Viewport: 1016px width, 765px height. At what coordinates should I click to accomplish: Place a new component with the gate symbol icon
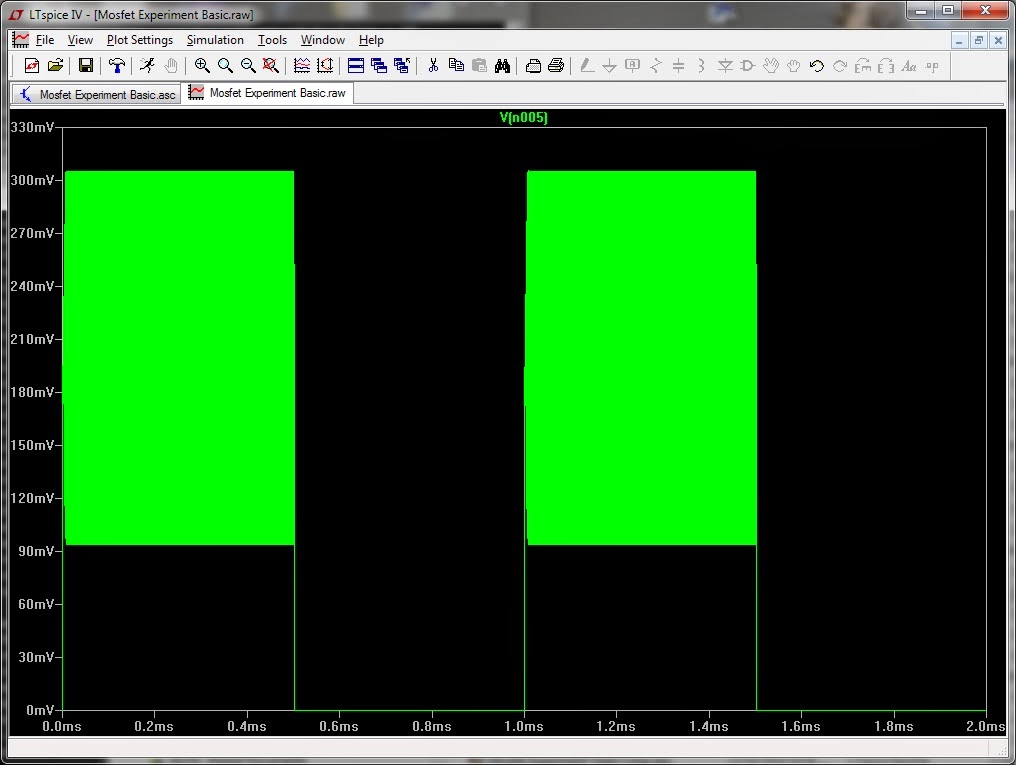747,66
